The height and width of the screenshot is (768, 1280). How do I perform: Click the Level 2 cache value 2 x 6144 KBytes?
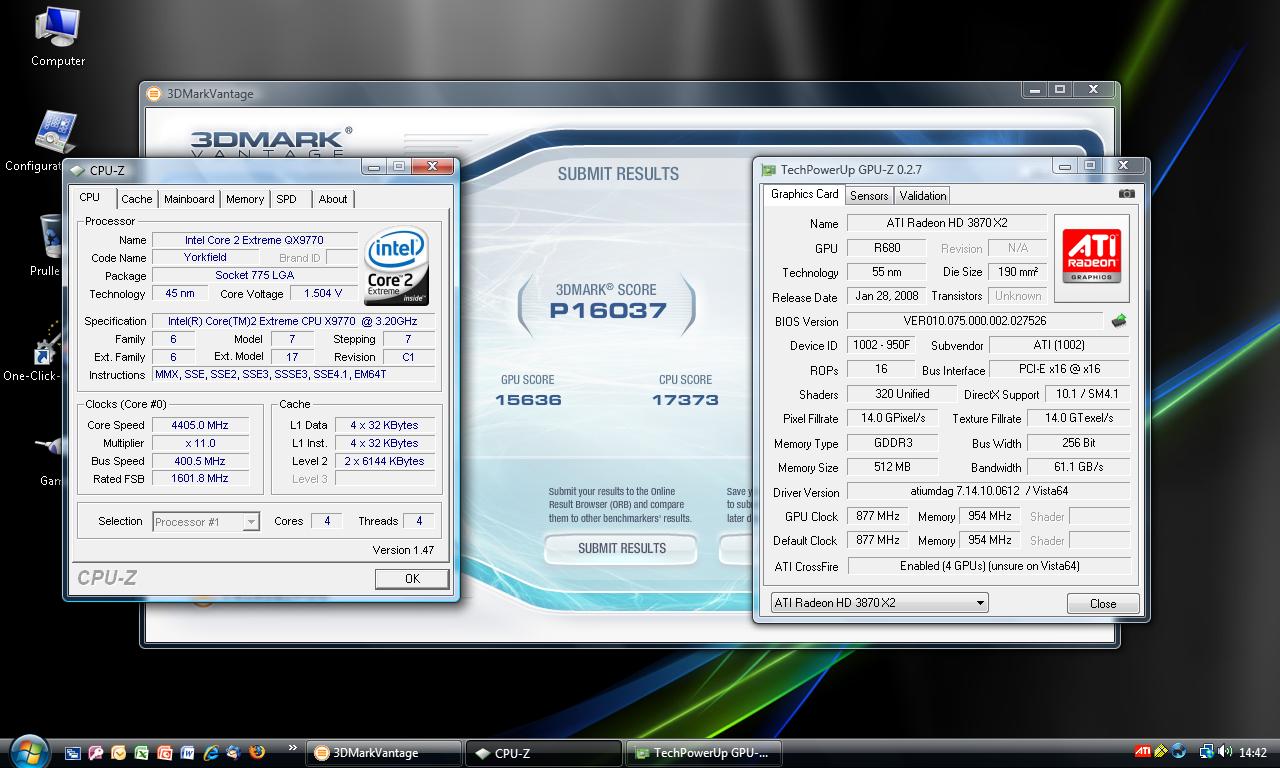click(385, 461)
